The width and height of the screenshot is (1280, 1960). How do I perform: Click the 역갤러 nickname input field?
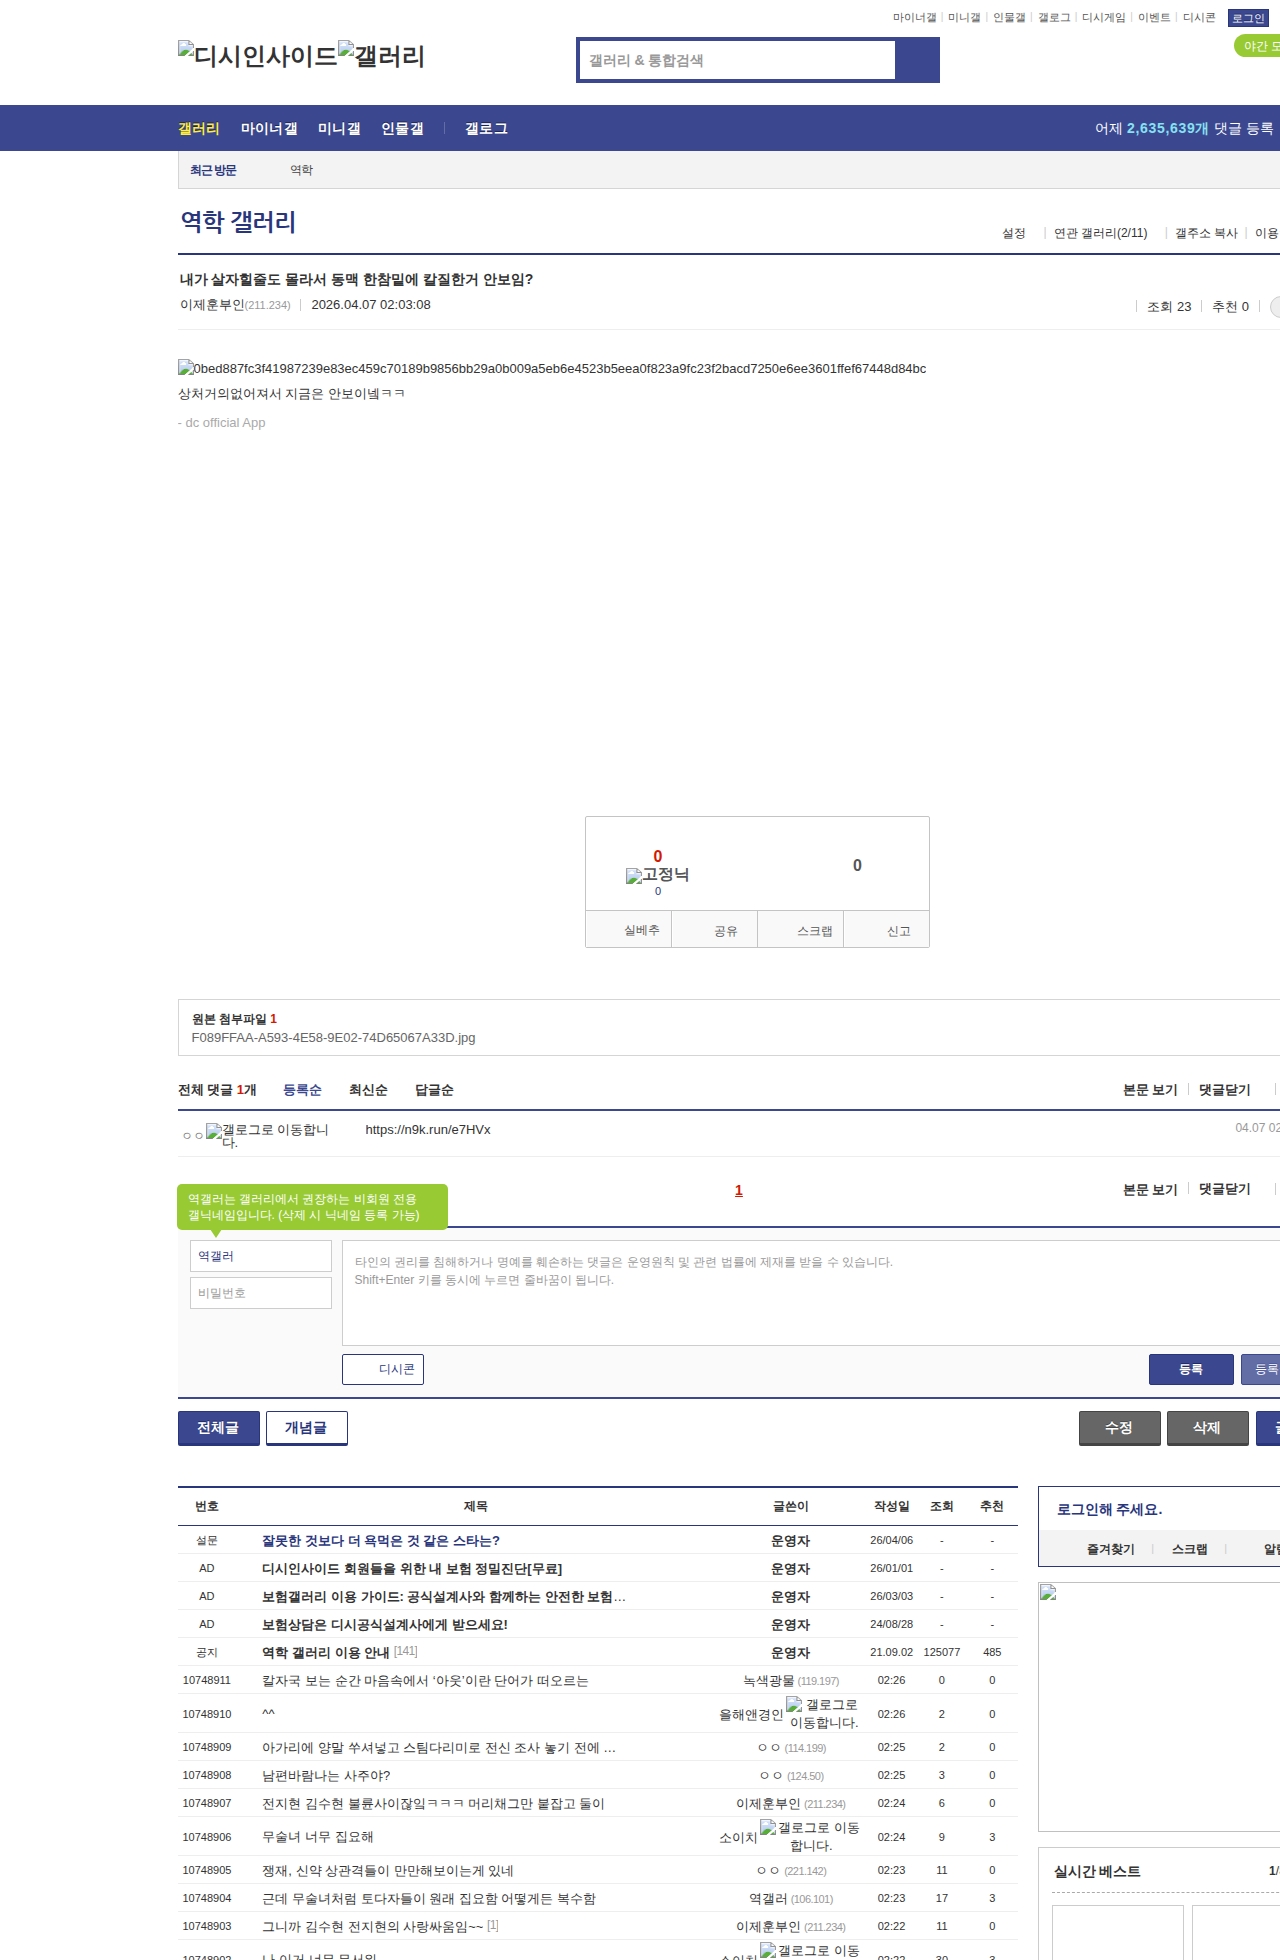[x=261, y=1256]
